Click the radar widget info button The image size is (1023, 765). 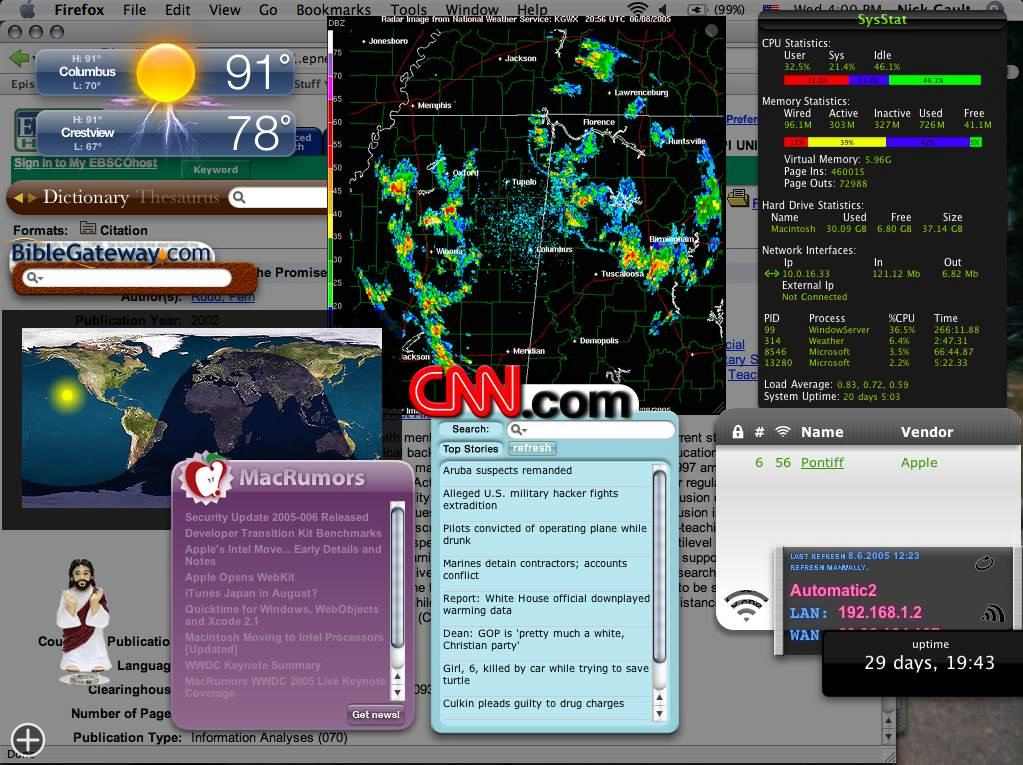point(712,30)
